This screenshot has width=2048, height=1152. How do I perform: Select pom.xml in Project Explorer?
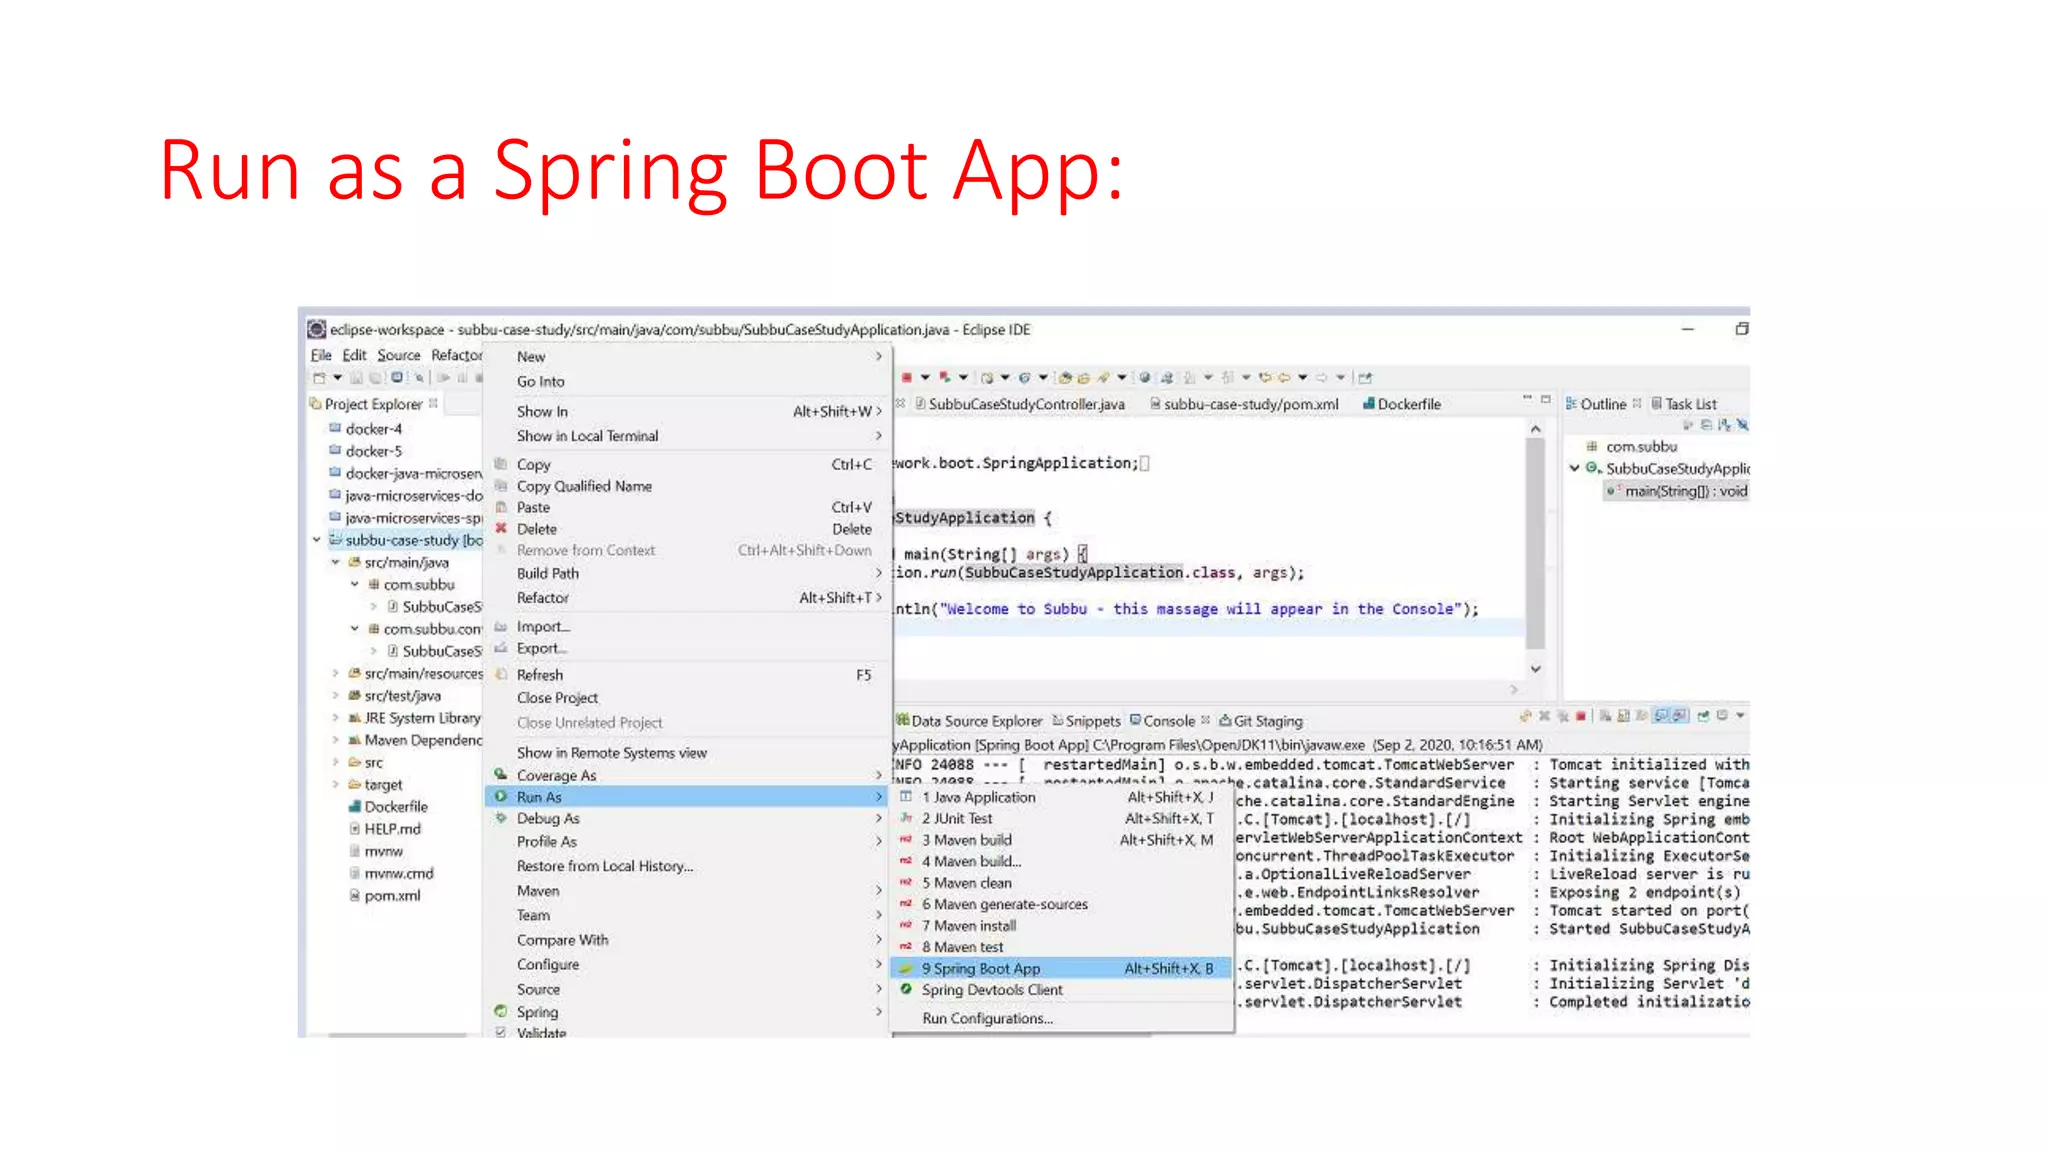384,896
